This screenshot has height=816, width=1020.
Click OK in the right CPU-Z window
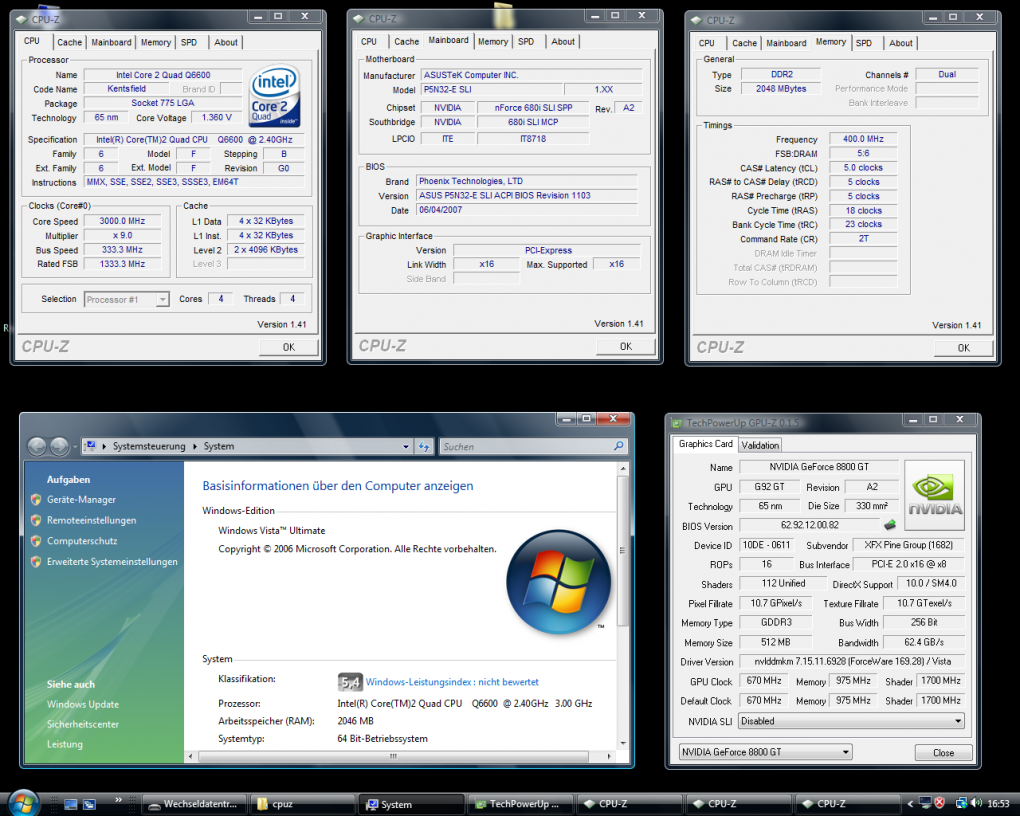(x=963, y=348)
